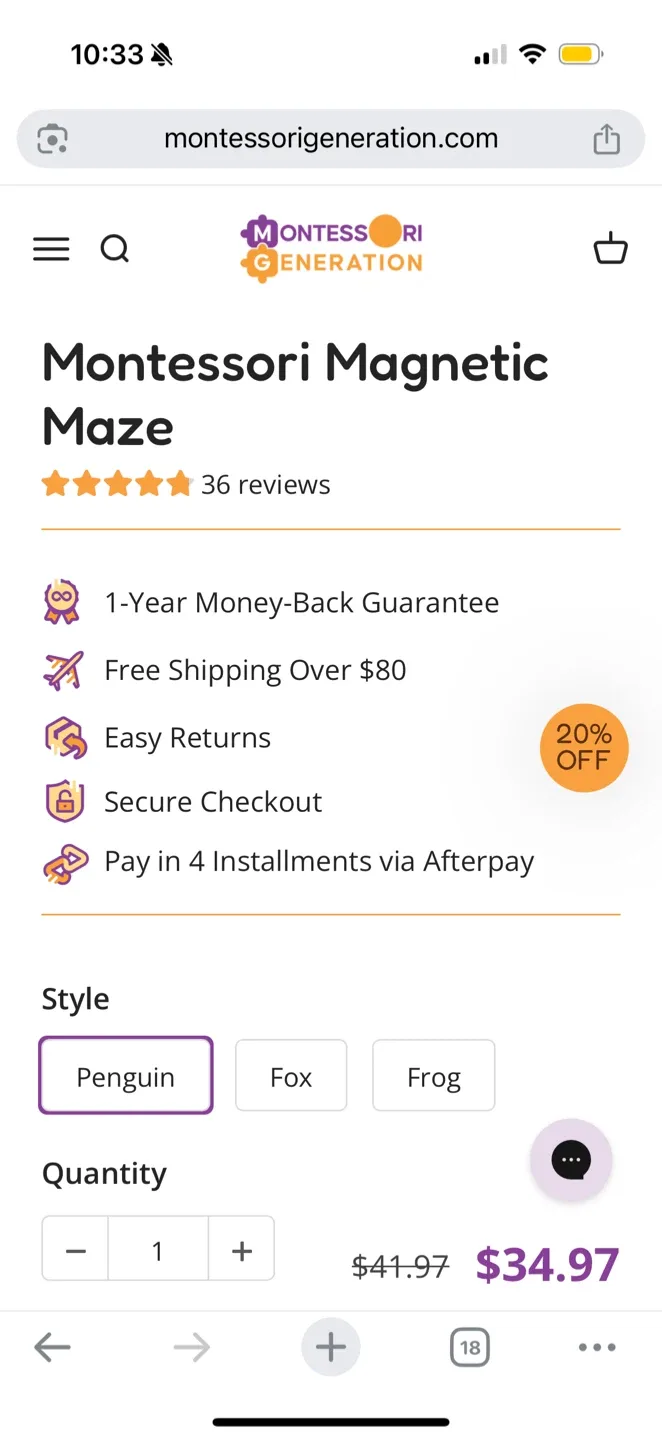
Task: Tap the camera scan icon in address bar
Action: click(x=52, y=139)
